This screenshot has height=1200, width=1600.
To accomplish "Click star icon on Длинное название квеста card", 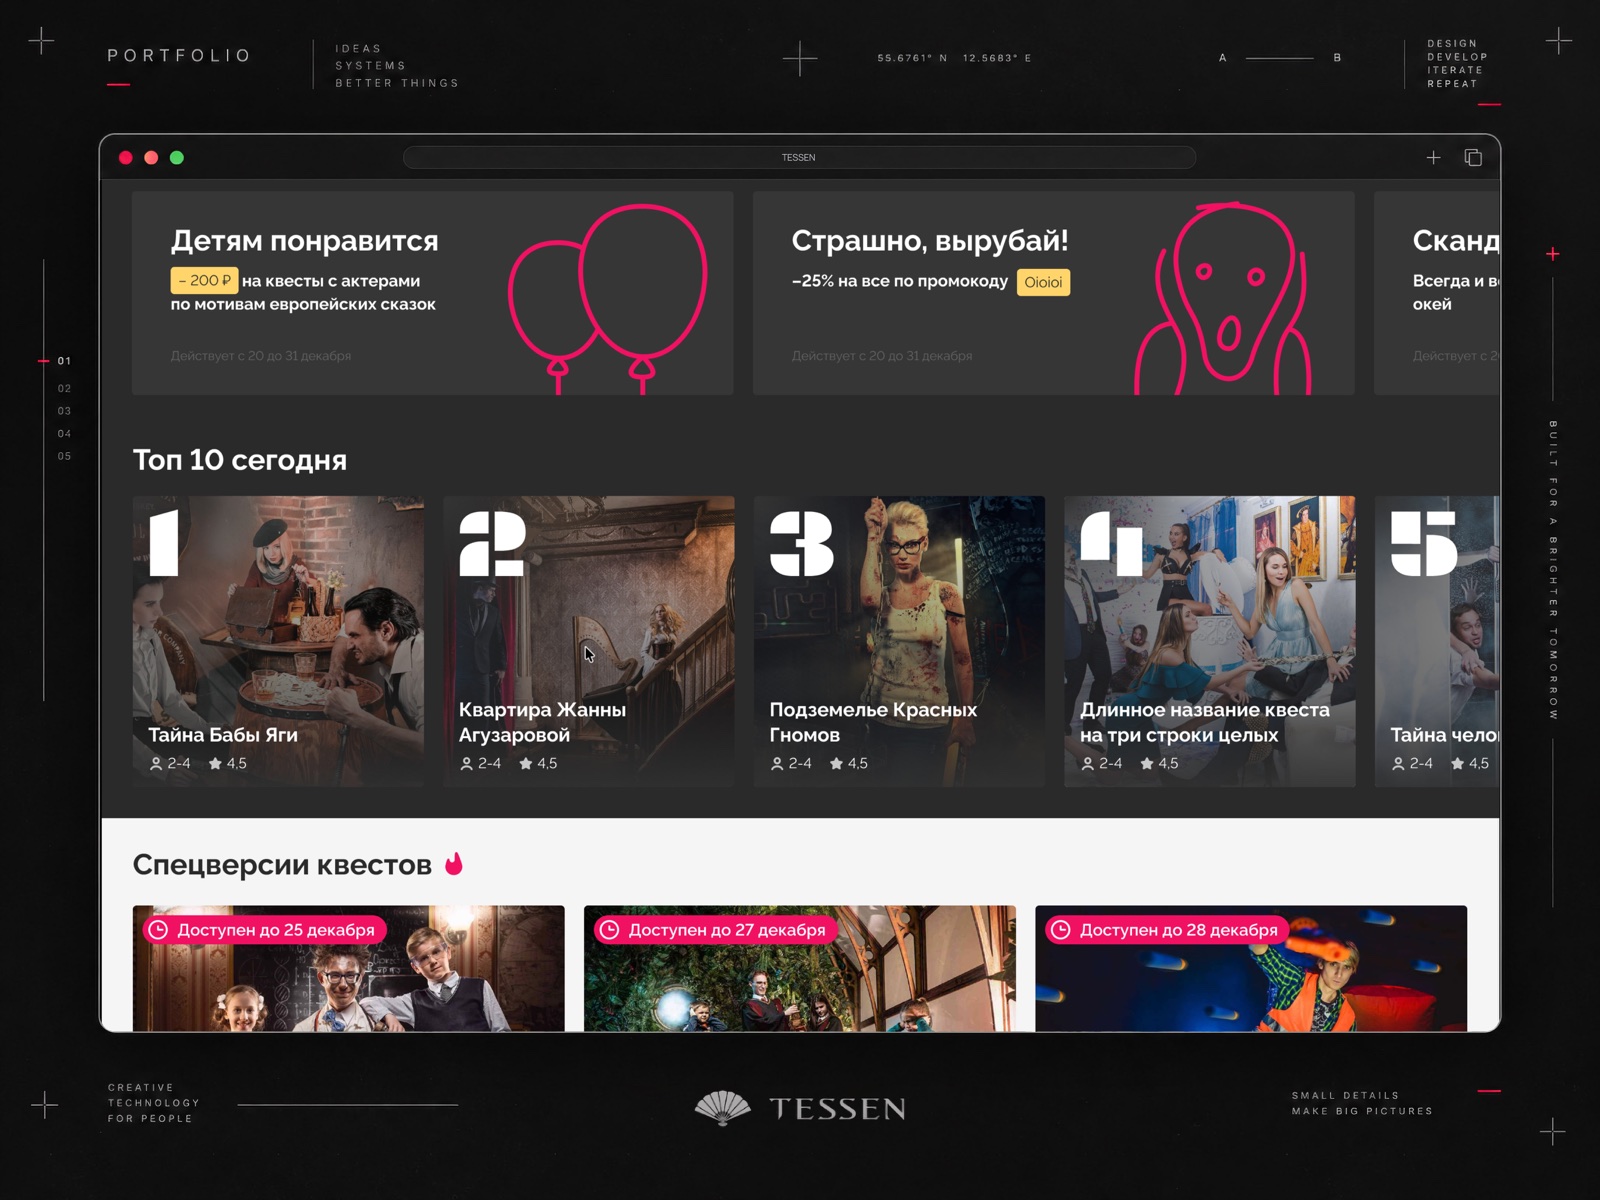I will pyautogui.click(x=1147, y=763).
